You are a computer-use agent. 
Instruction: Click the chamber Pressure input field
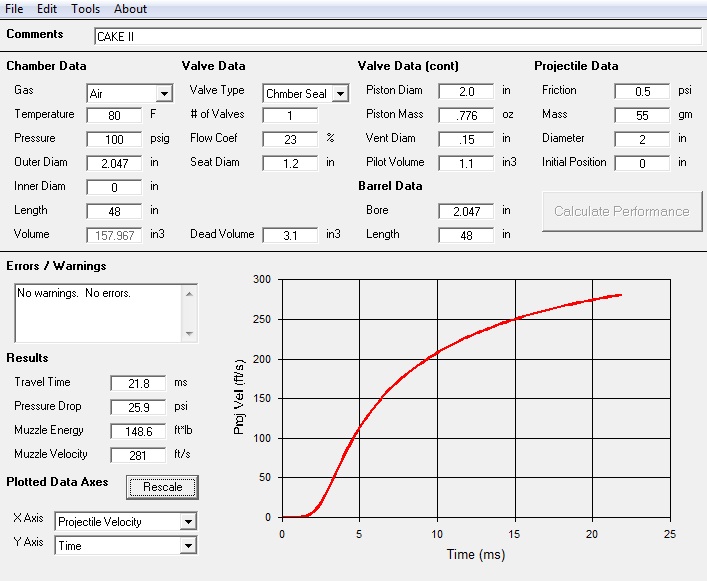(114, 139)
